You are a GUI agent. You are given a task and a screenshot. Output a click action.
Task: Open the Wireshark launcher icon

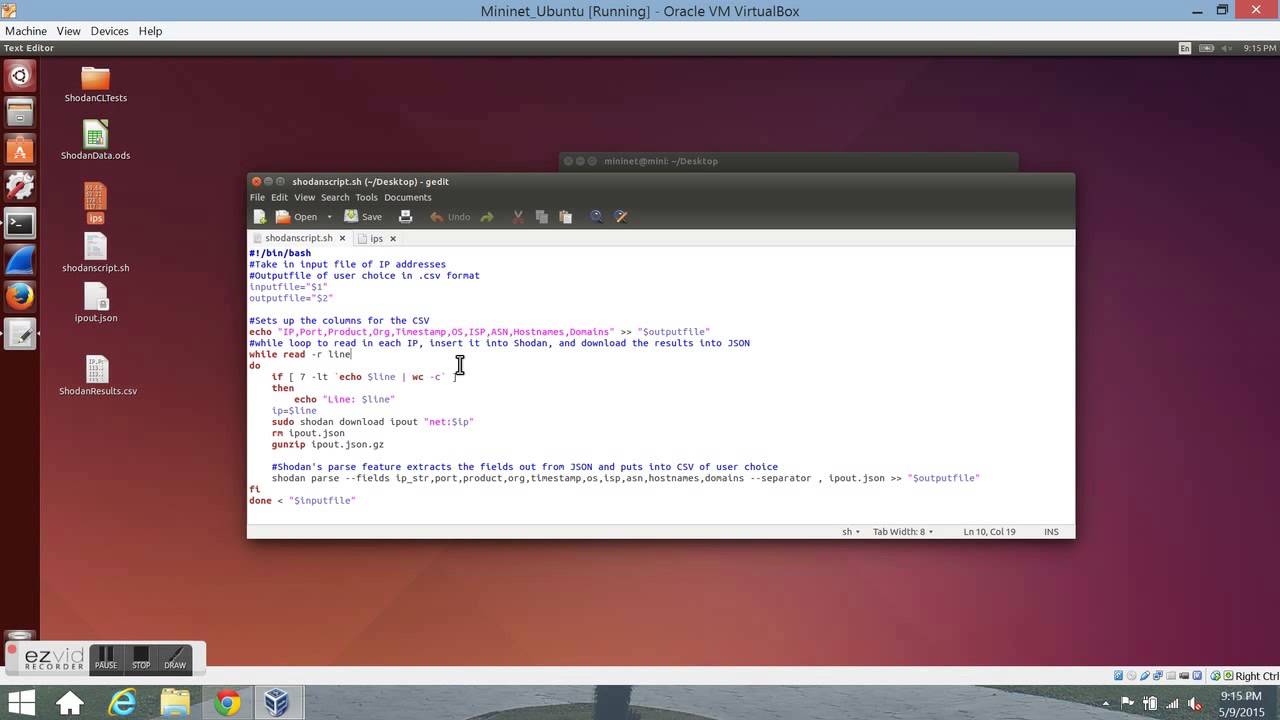click(x=19, y=260)
